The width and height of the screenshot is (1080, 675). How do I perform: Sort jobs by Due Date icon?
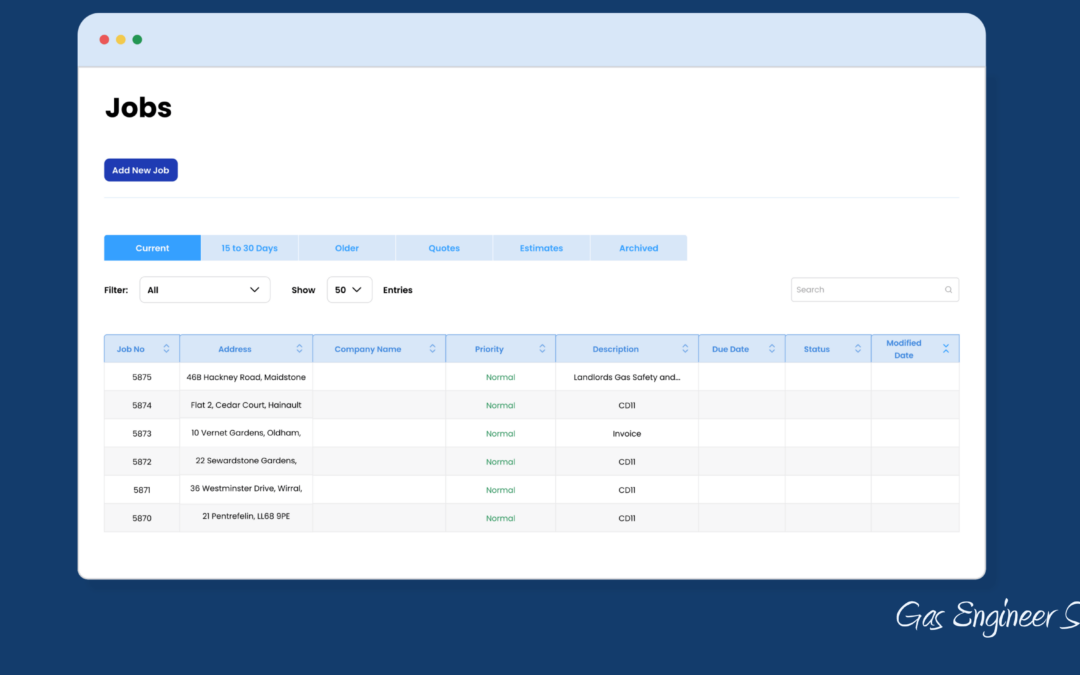point(772,349)
